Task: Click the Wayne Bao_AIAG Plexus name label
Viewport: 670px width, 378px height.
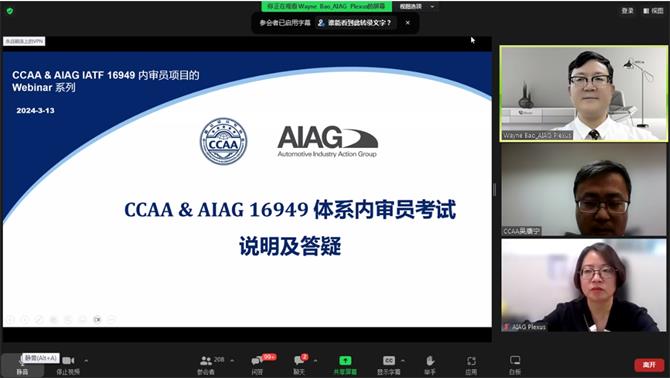Action: click(537, 135)
